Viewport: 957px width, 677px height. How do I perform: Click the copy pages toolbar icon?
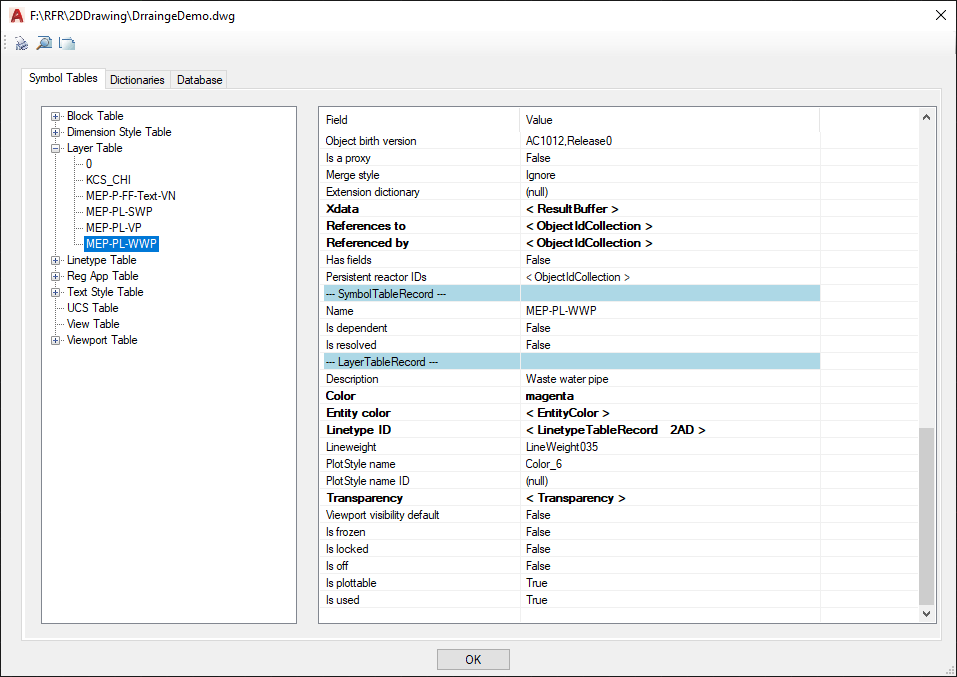click(x=67, y=43)
